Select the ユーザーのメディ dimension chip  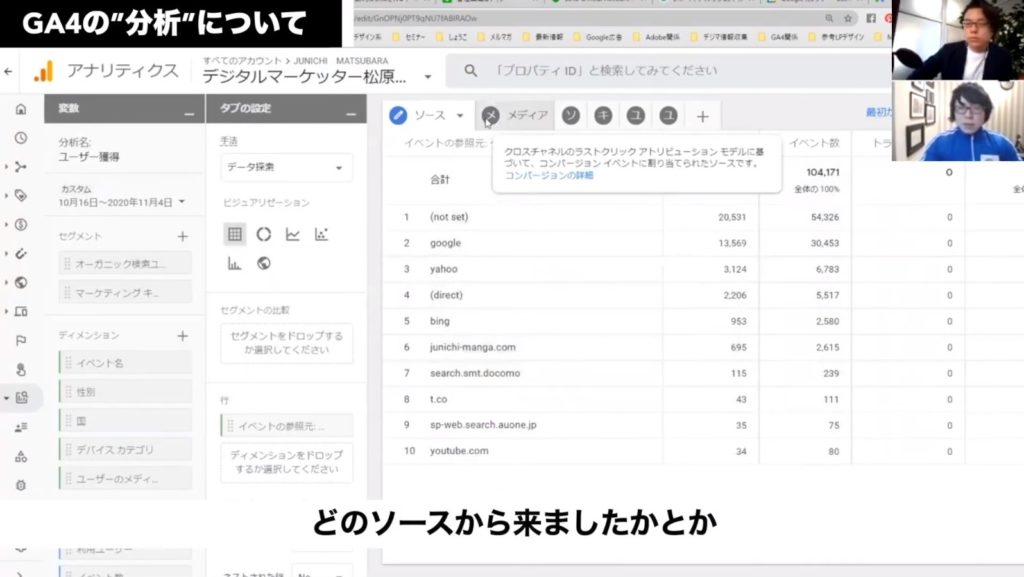125,479
